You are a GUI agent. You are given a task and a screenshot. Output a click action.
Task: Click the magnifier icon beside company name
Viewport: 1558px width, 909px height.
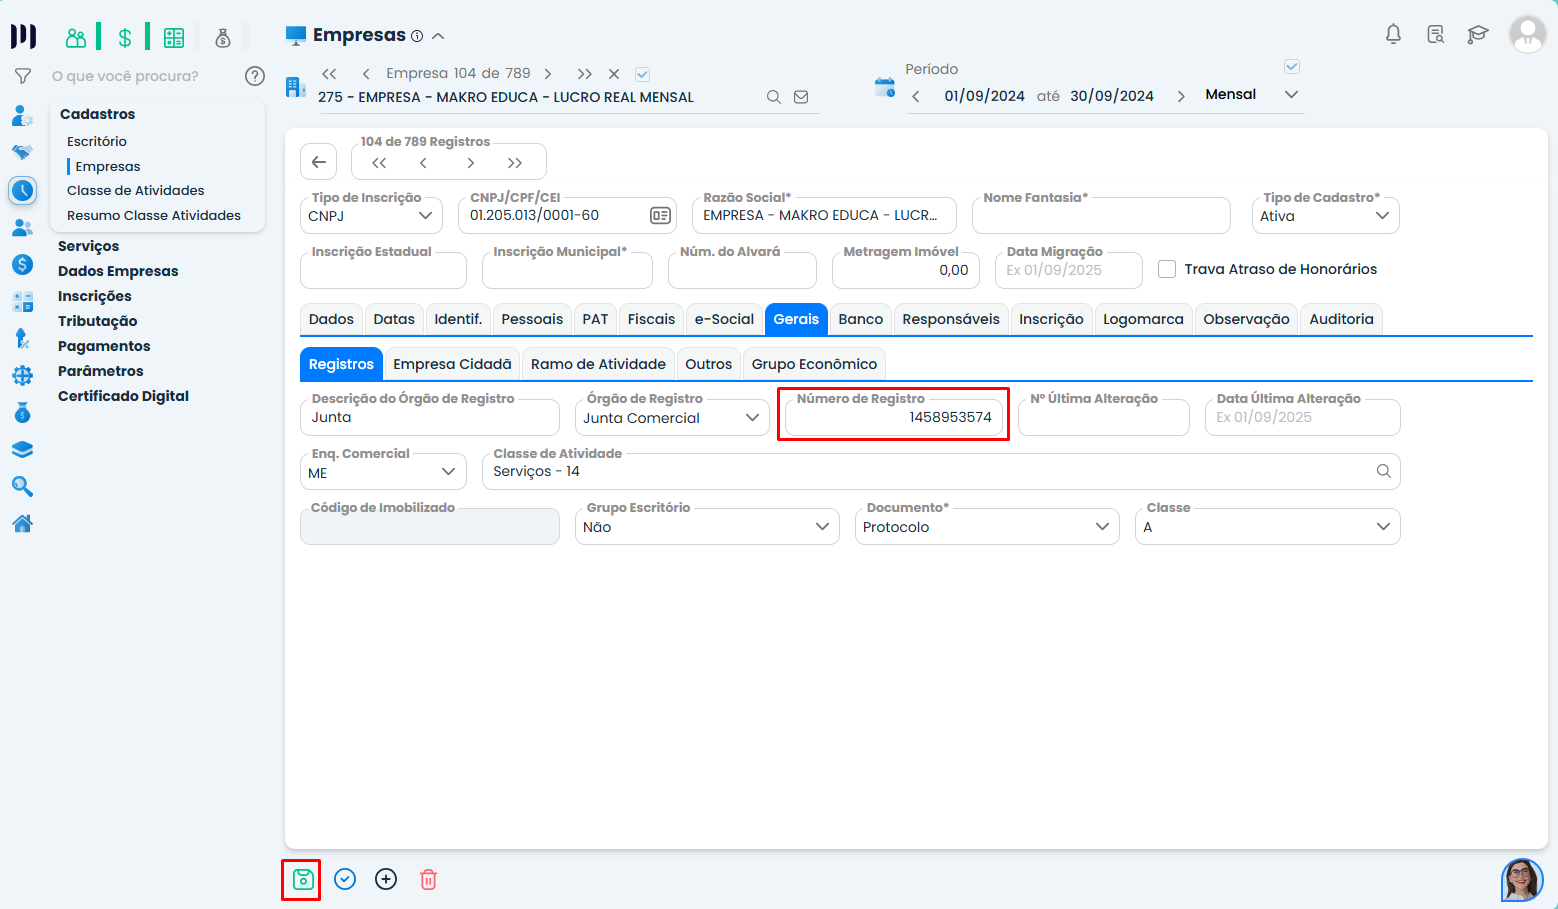(773, 97)
